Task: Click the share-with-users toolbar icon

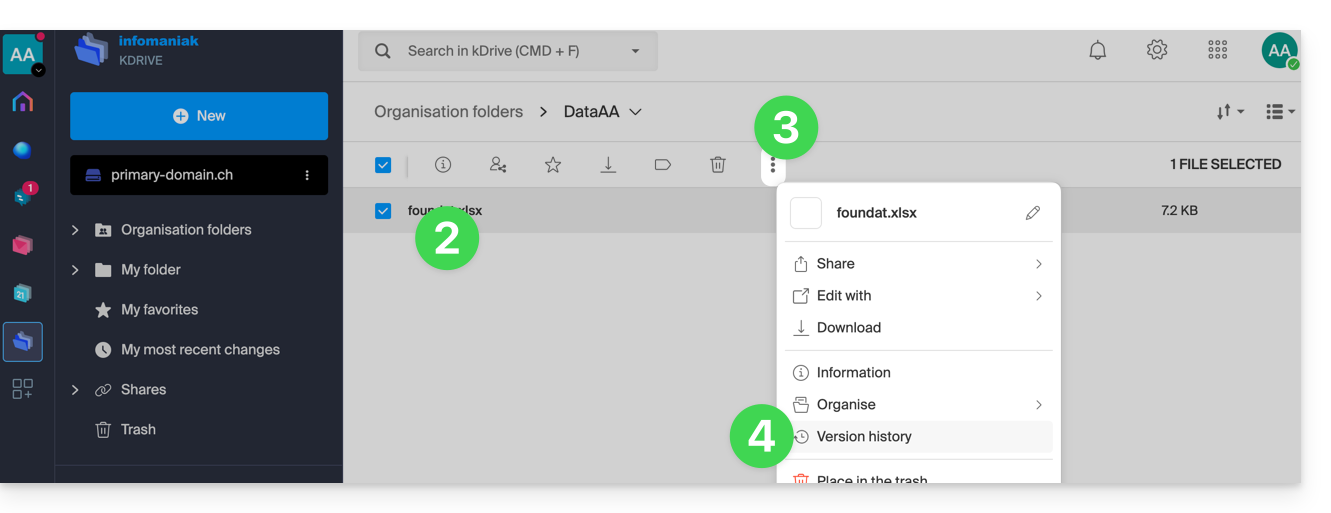Action: point(498,165)
